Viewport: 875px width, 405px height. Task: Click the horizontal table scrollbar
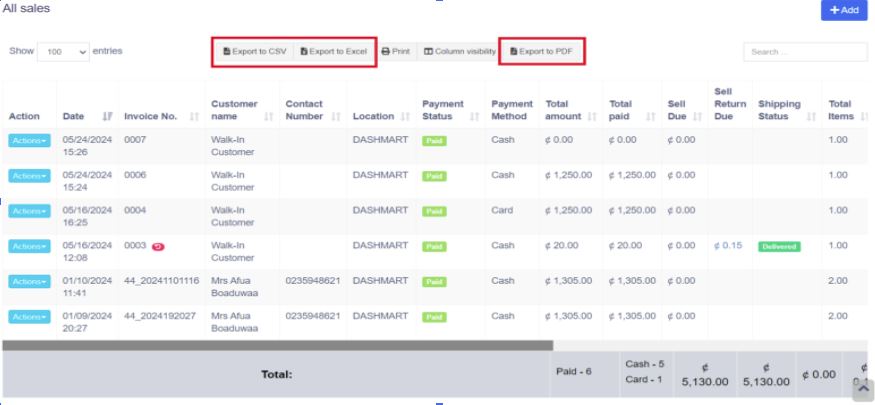coord(277,346)
